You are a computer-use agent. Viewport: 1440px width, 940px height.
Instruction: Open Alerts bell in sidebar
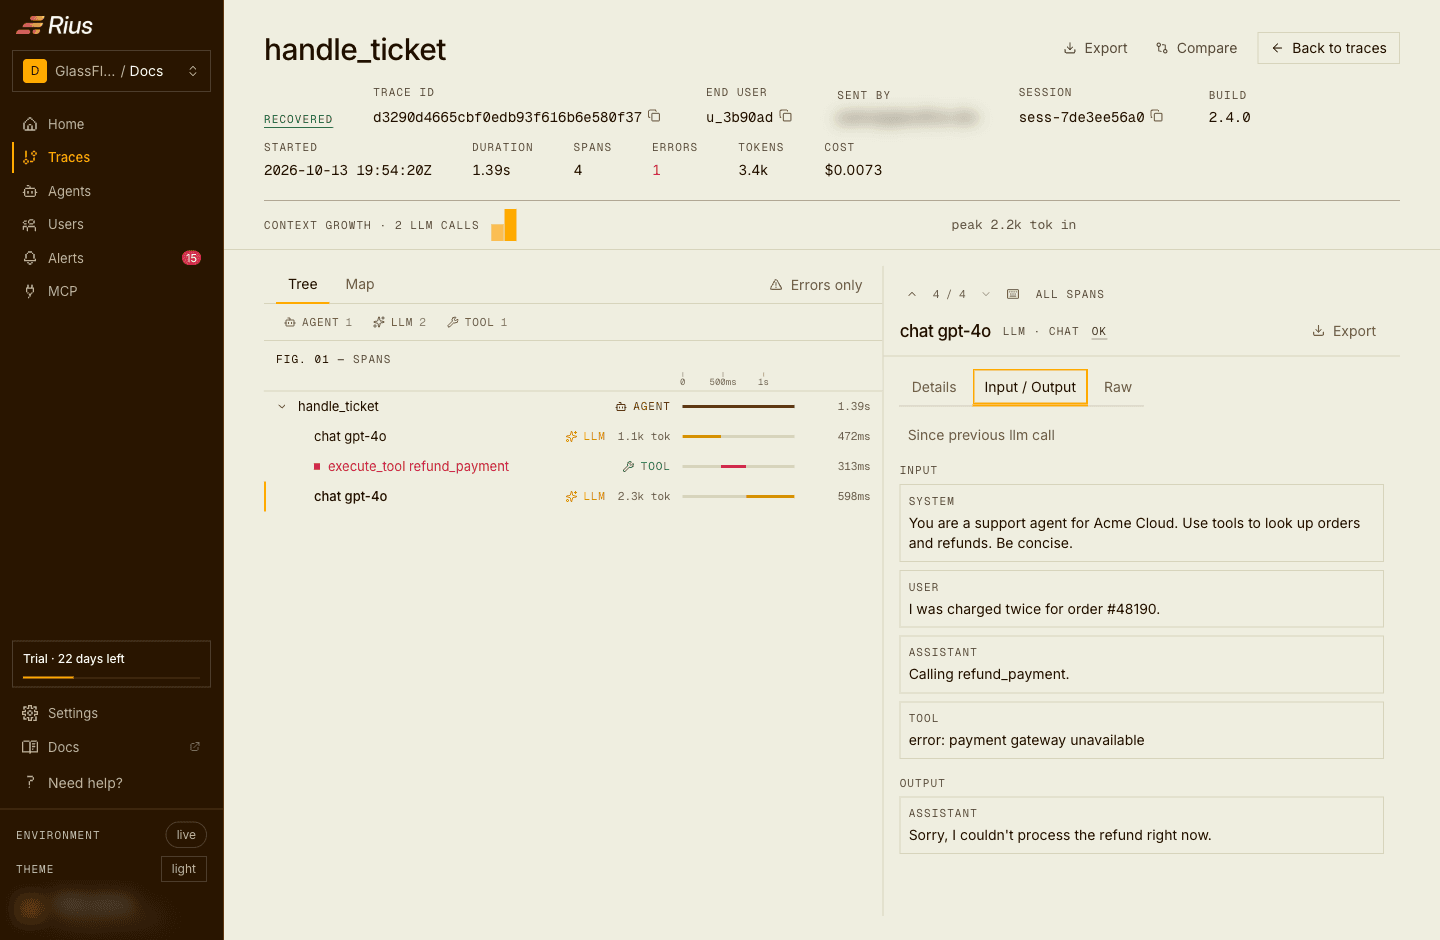[x=30, y=258]
